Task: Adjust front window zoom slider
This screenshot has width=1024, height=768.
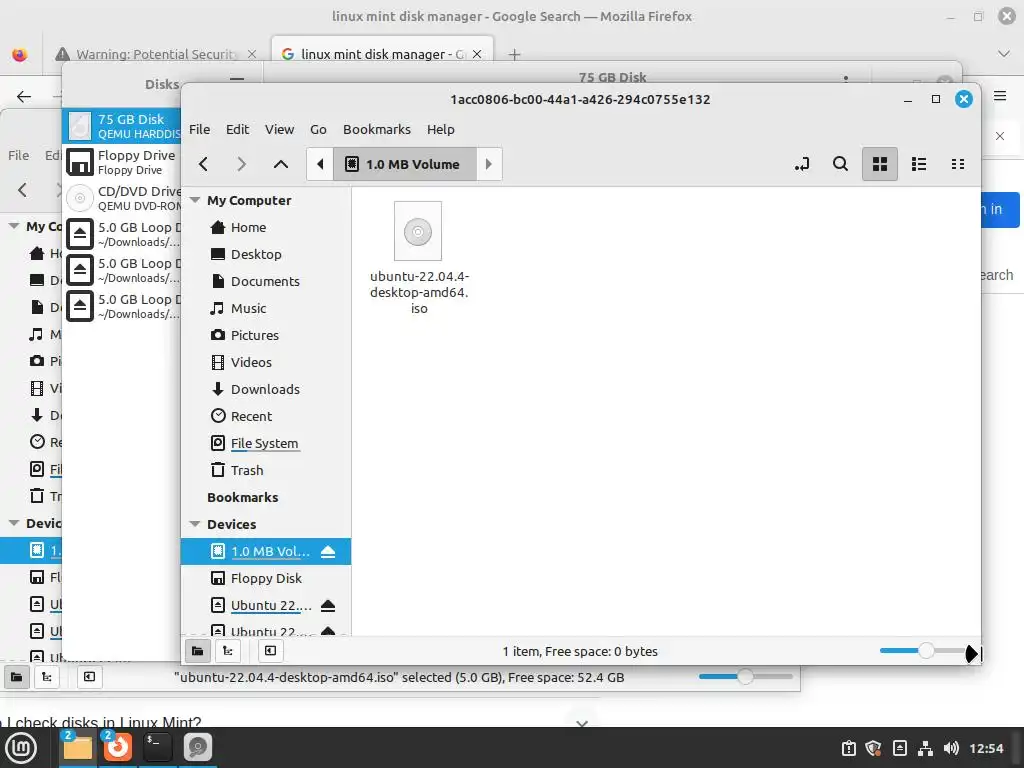Action: (925, 650)
